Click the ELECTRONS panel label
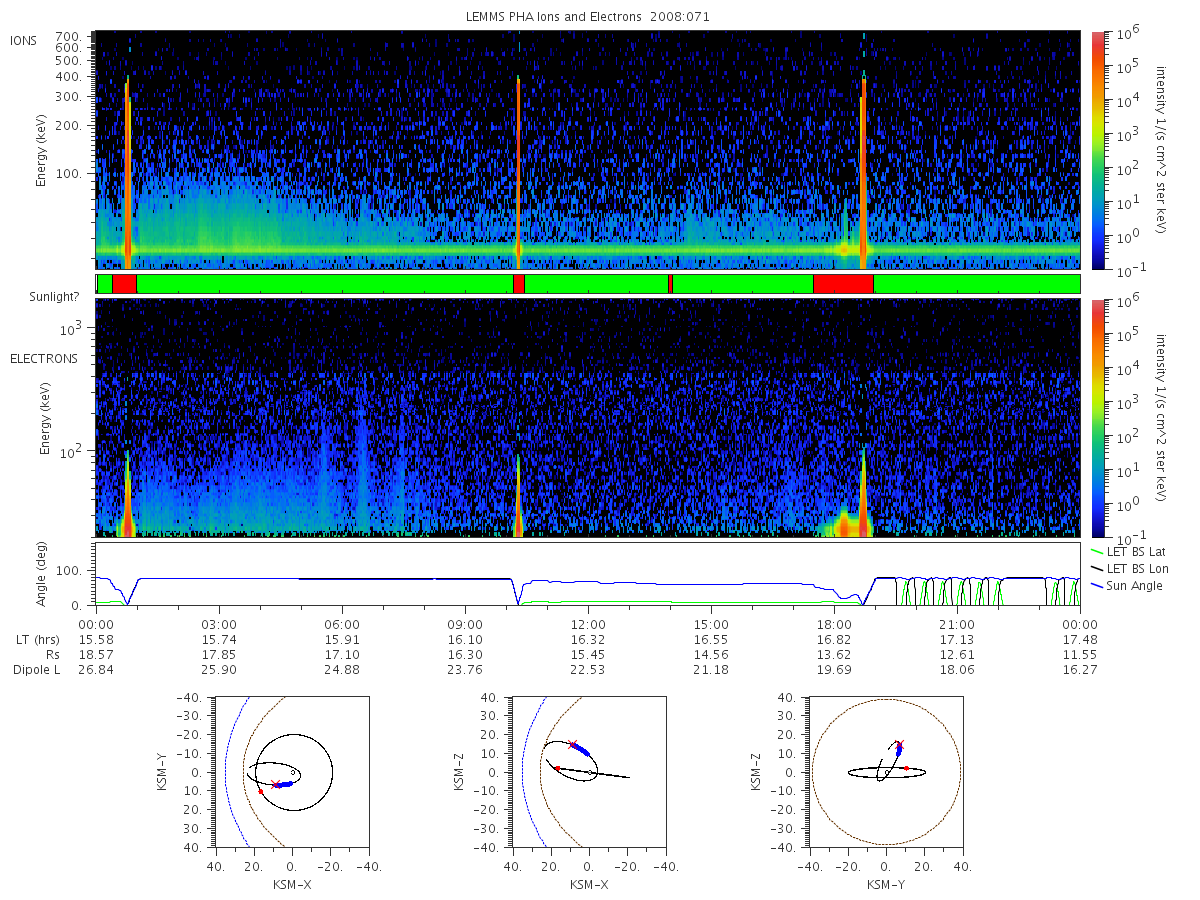Image resolution: width=1200 pixels, height=900 pixels. [44, 358]
